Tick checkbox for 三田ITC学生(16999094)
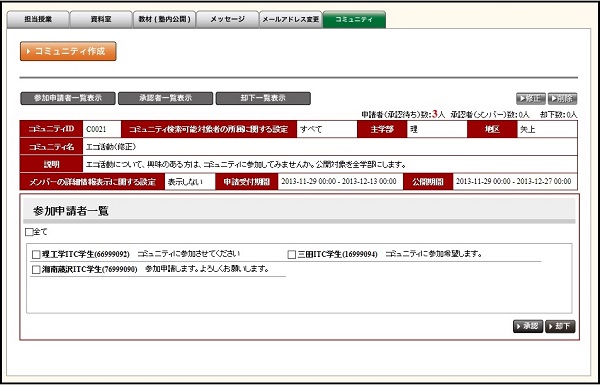 [x=292, y=254]
